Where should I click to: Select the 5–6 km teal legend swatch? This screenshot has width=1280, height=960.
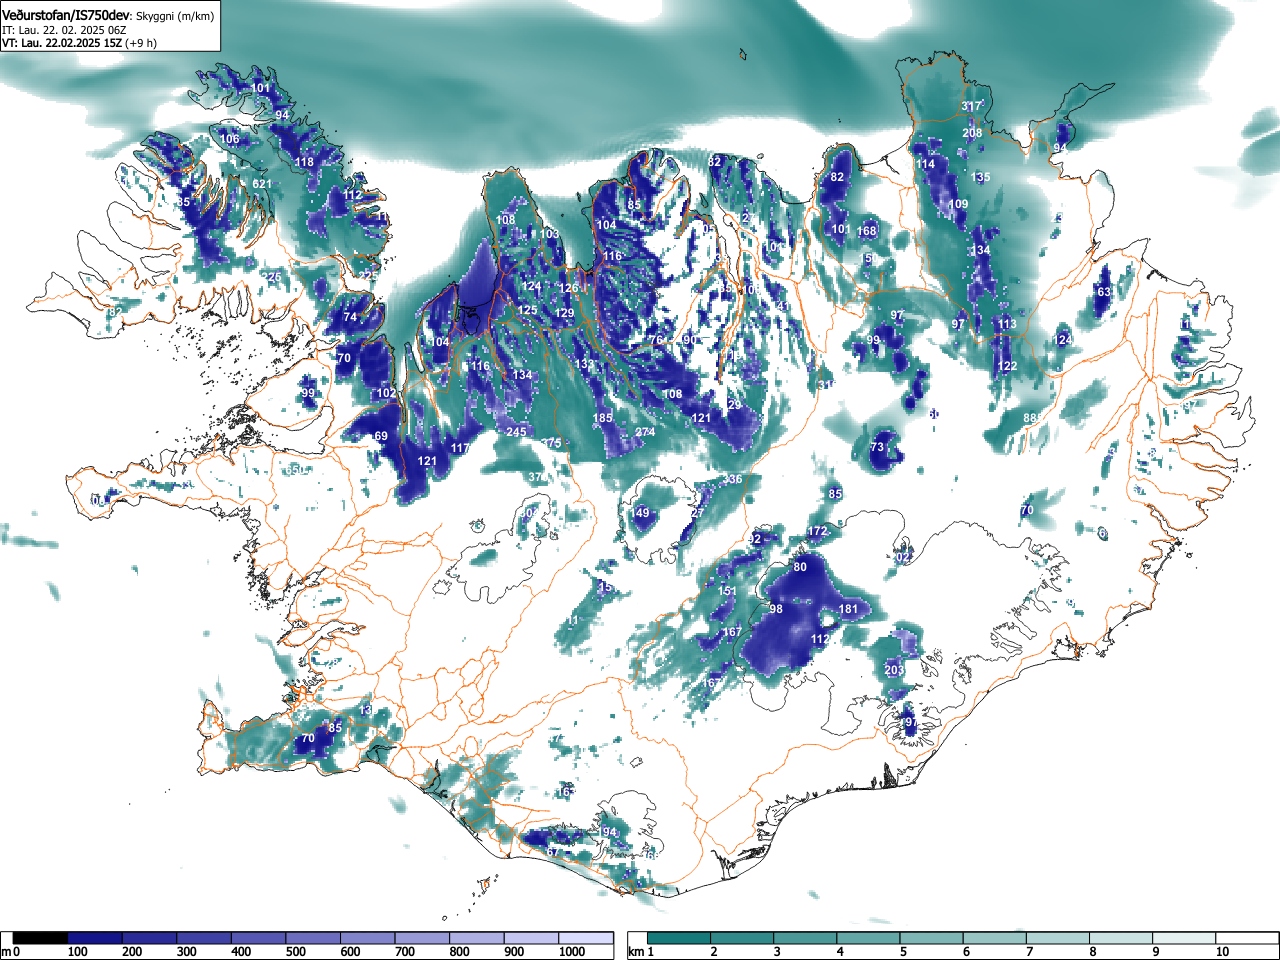(931, 938)
